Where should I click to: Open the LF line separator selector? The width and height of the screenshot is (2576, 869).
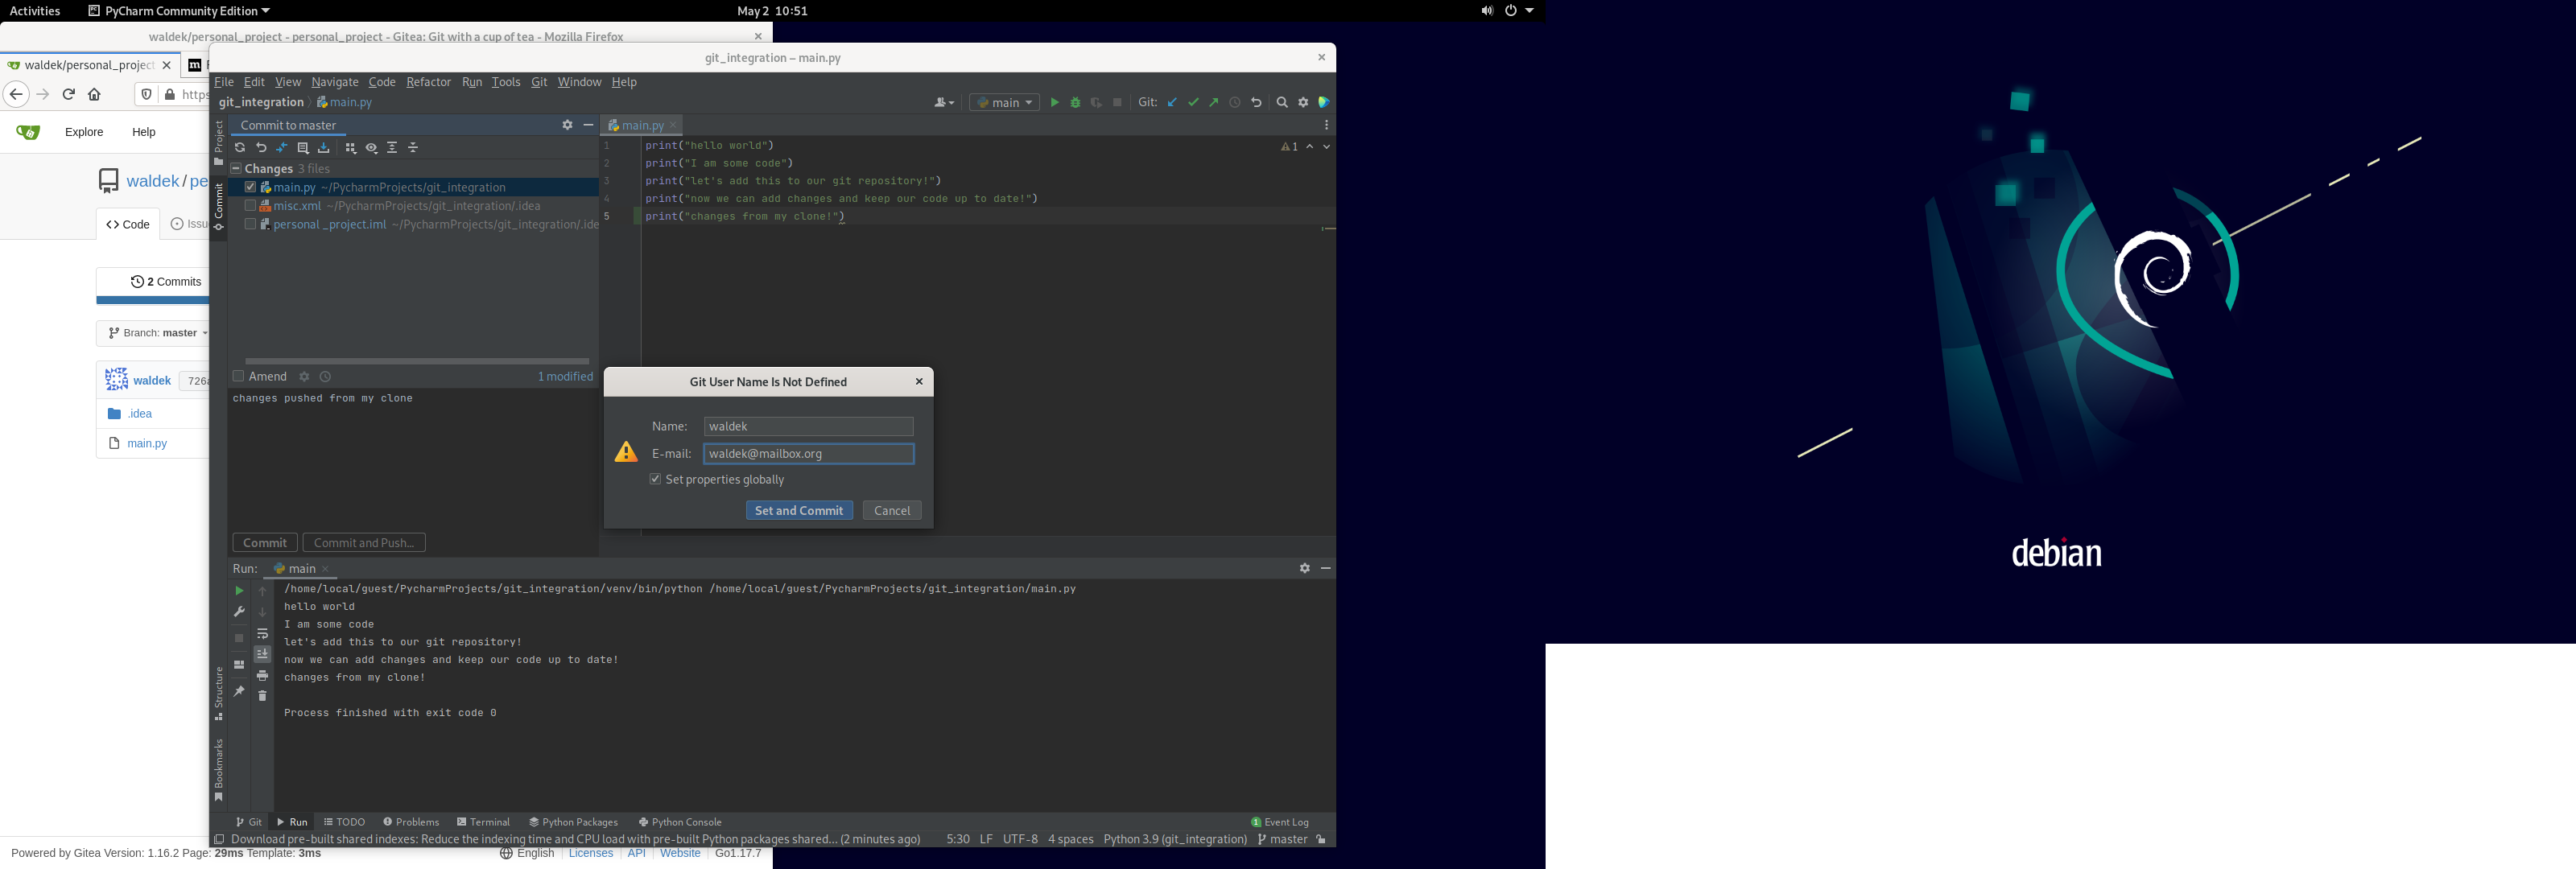pos(986,840)
